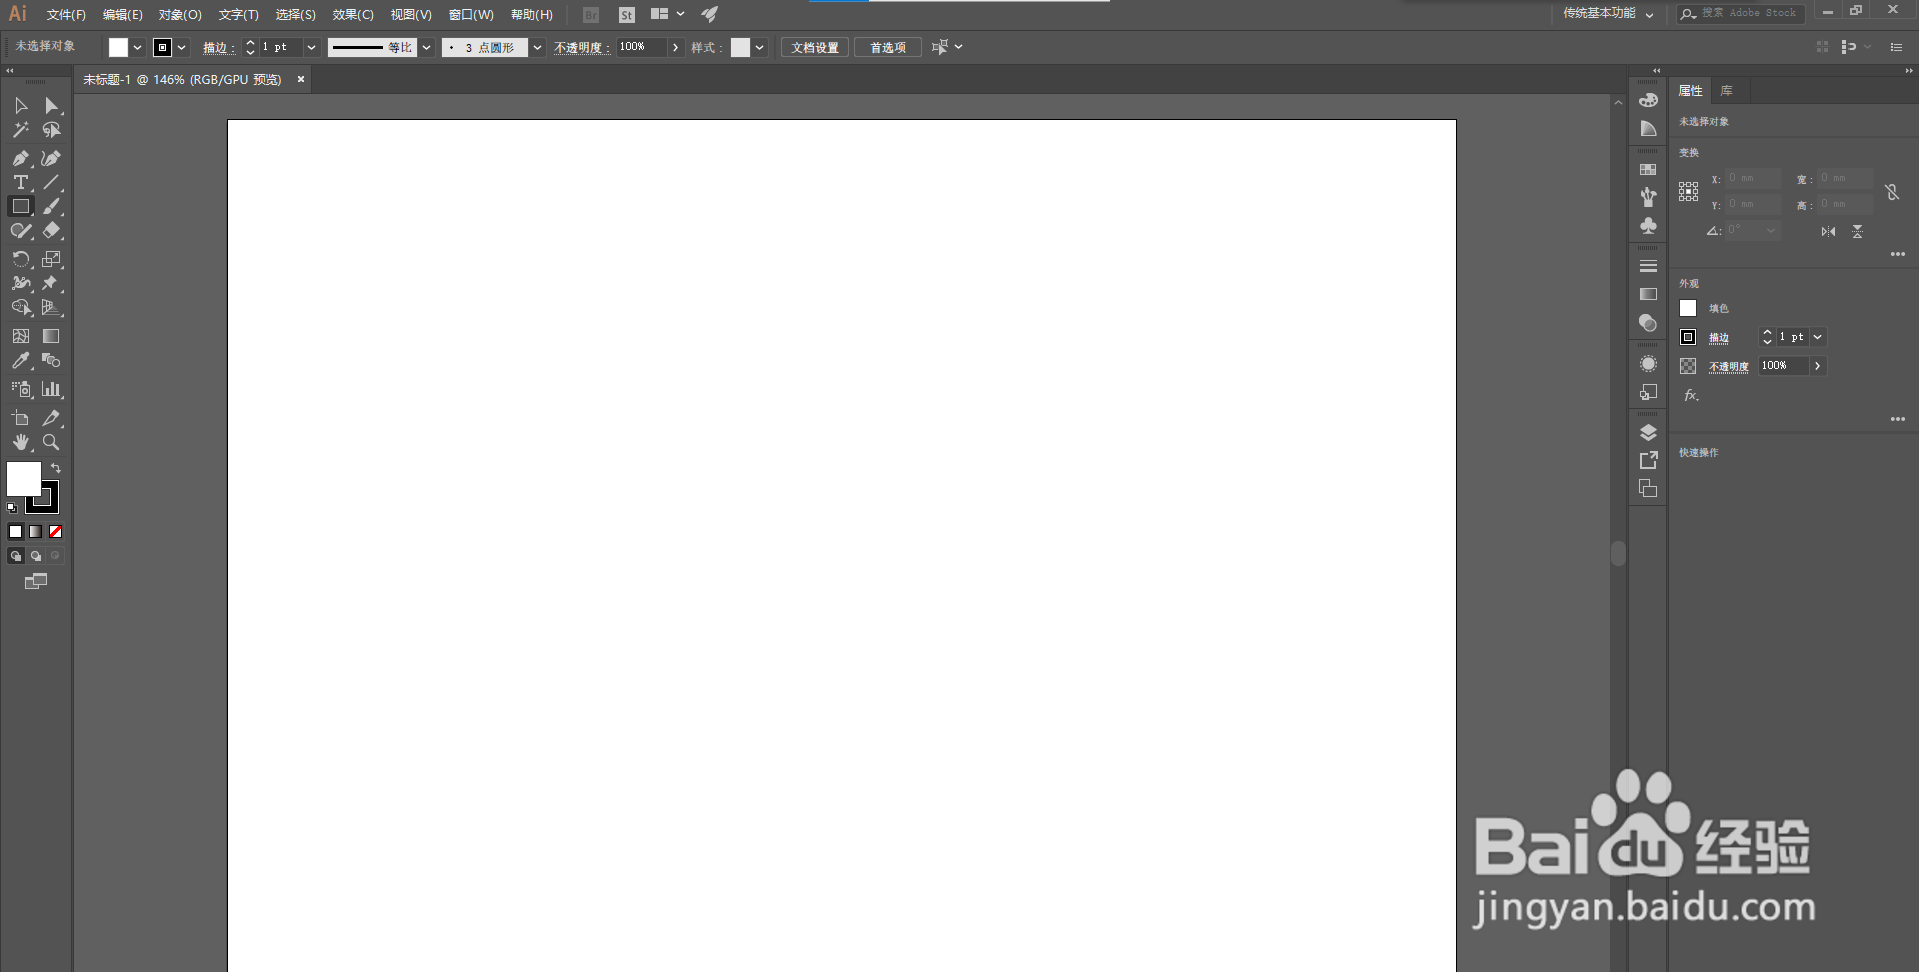Enable Draw Normal mode

click(16, 556)
